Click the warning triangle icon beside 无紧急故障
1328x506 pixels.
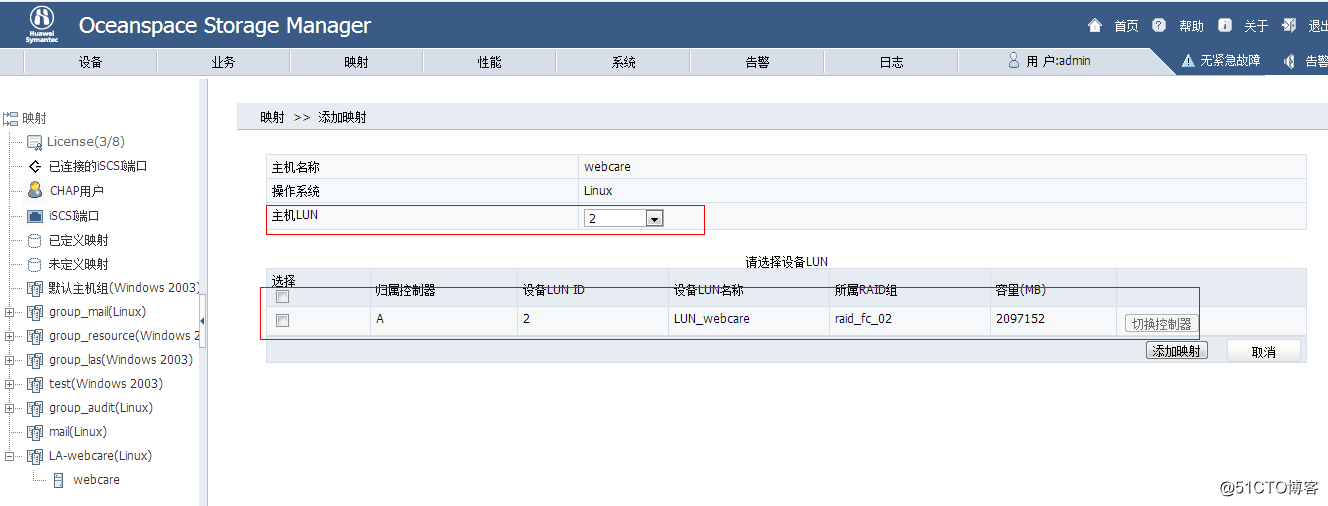pyautogui.click(x=1188, y=61)
